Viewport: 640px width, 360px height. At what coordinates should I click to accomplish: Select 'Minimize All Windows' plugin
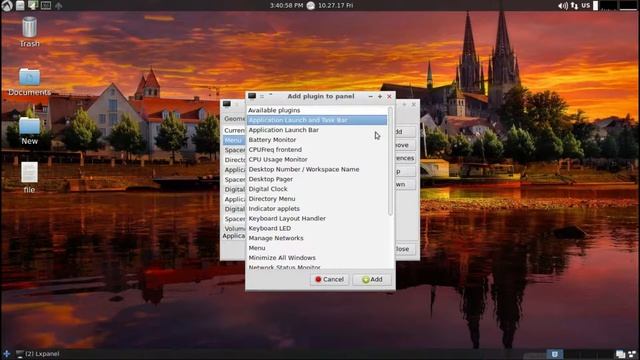click(317, 258)
